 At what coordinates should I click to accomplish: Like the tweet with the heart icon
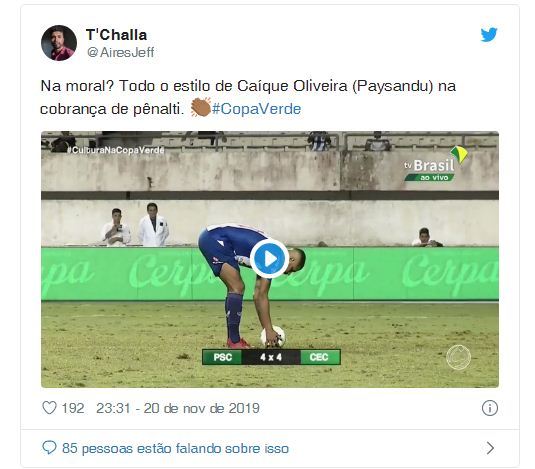click(x=49, y=408)
